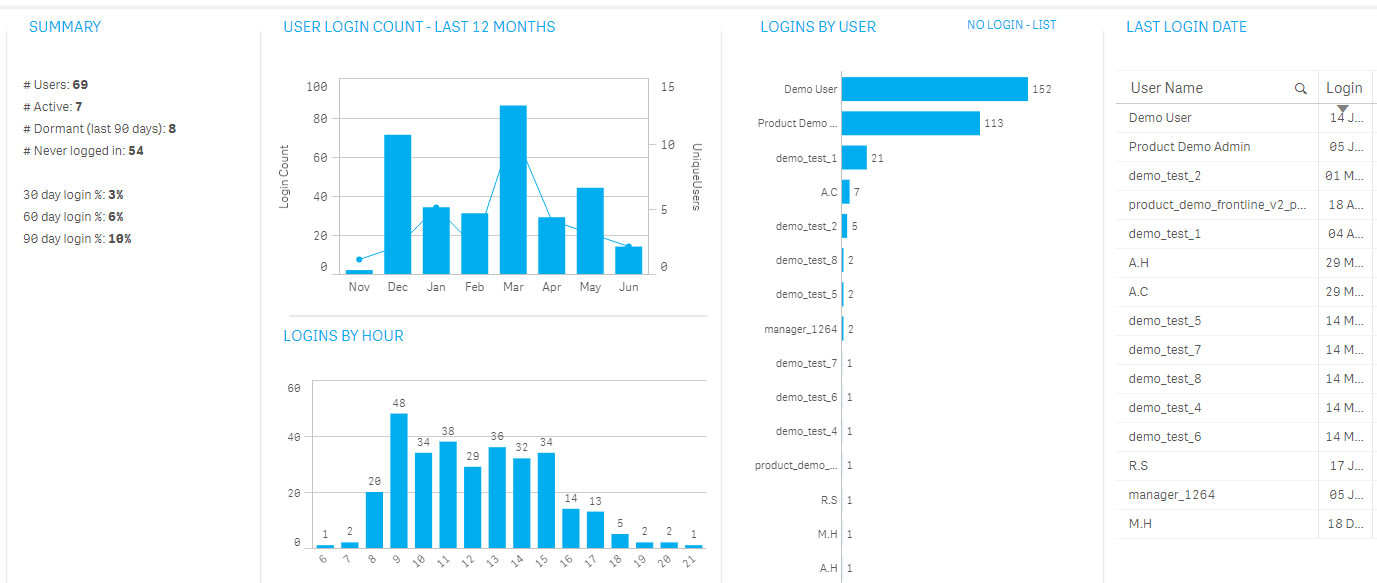The image size is (1377, 583).
Task: Select the Nov data point on UniqueUsers line
Action: click(359, 259)
